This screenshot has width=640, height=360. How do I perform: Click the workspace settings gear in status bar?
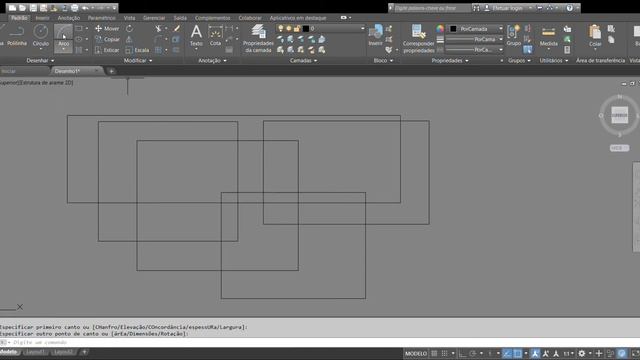582,353
